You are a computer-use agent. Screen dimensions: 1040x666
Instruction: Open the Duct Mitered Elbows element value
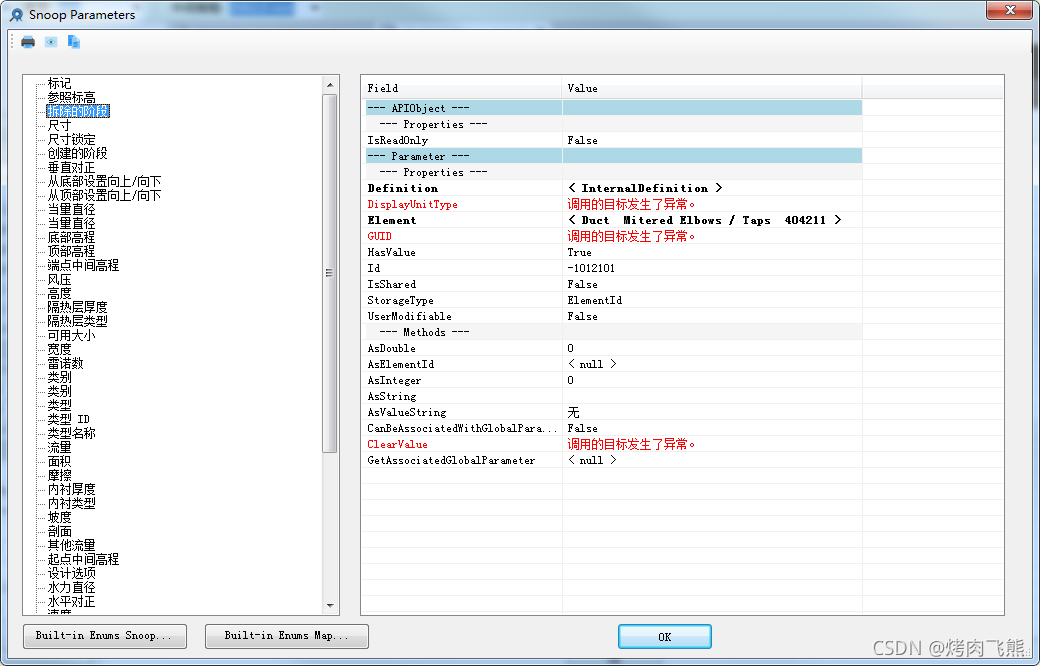coord(704,220)
